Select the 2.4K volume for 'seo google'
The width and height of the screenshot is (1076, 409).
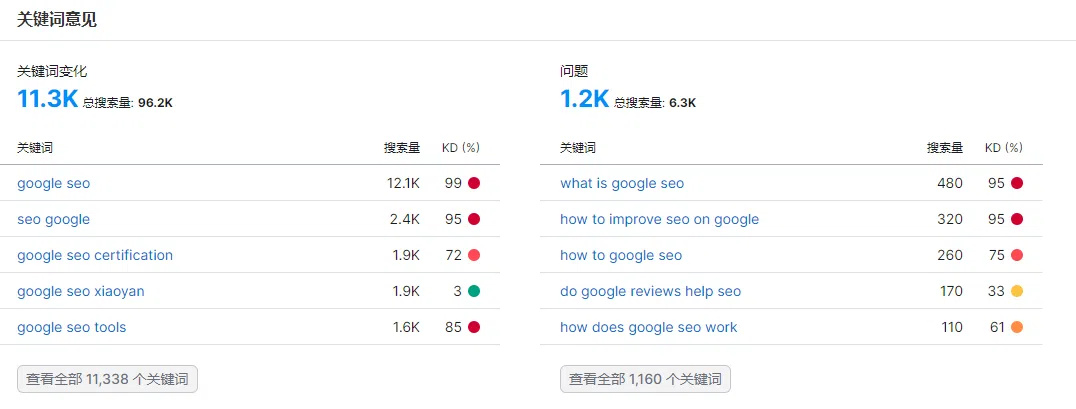(x=406, y=220)
